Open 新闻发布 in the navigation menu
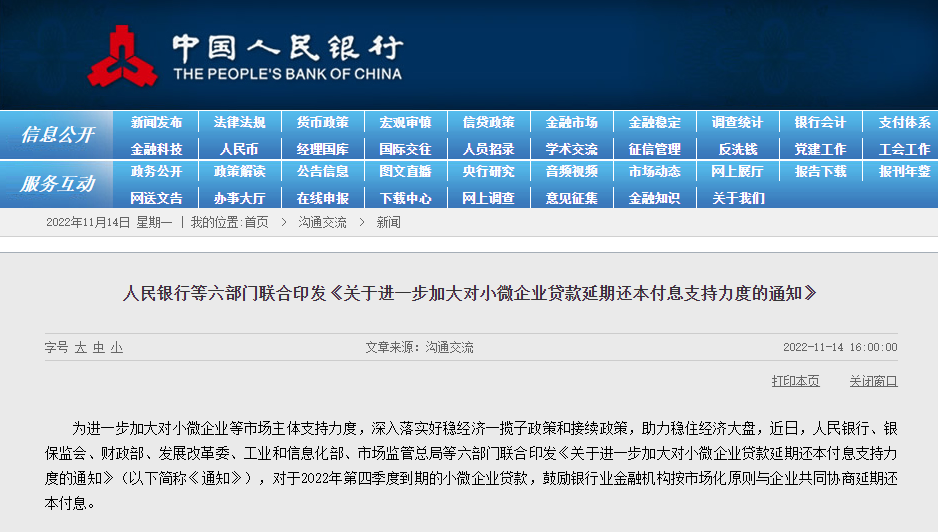The height and width of the screenshot is (532, 938). [156, 123]
